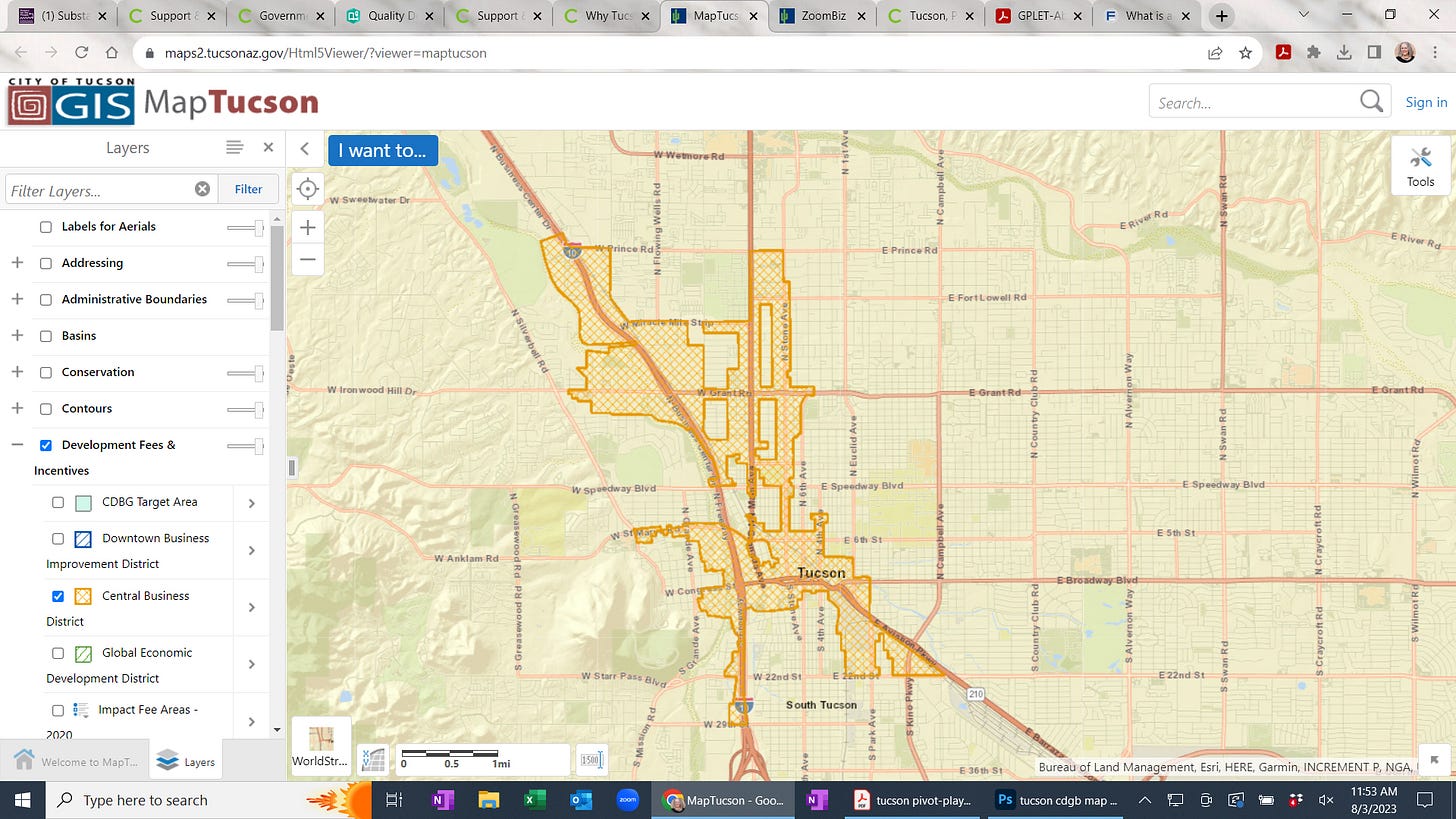Open File Explorer from the taskbar
This screenshot has width=1456, height=819.
click(488, 800)
